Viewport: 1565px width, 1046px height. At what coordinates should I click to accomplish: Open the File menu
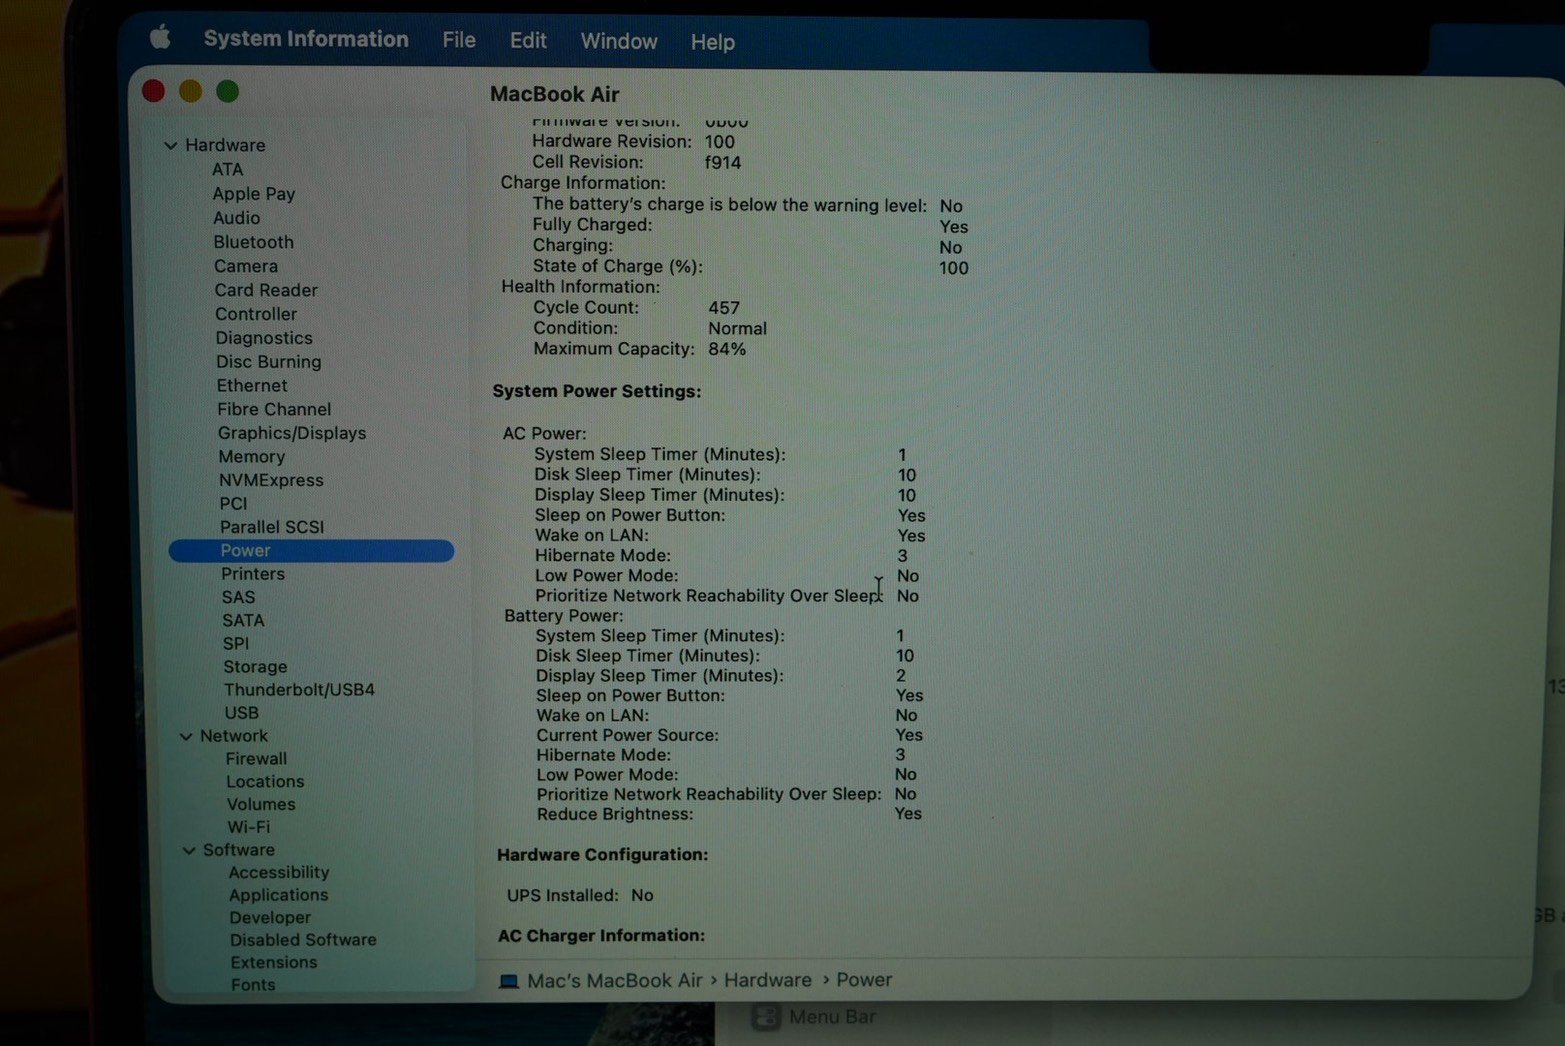pyautogui.click(x=459, y=40)
